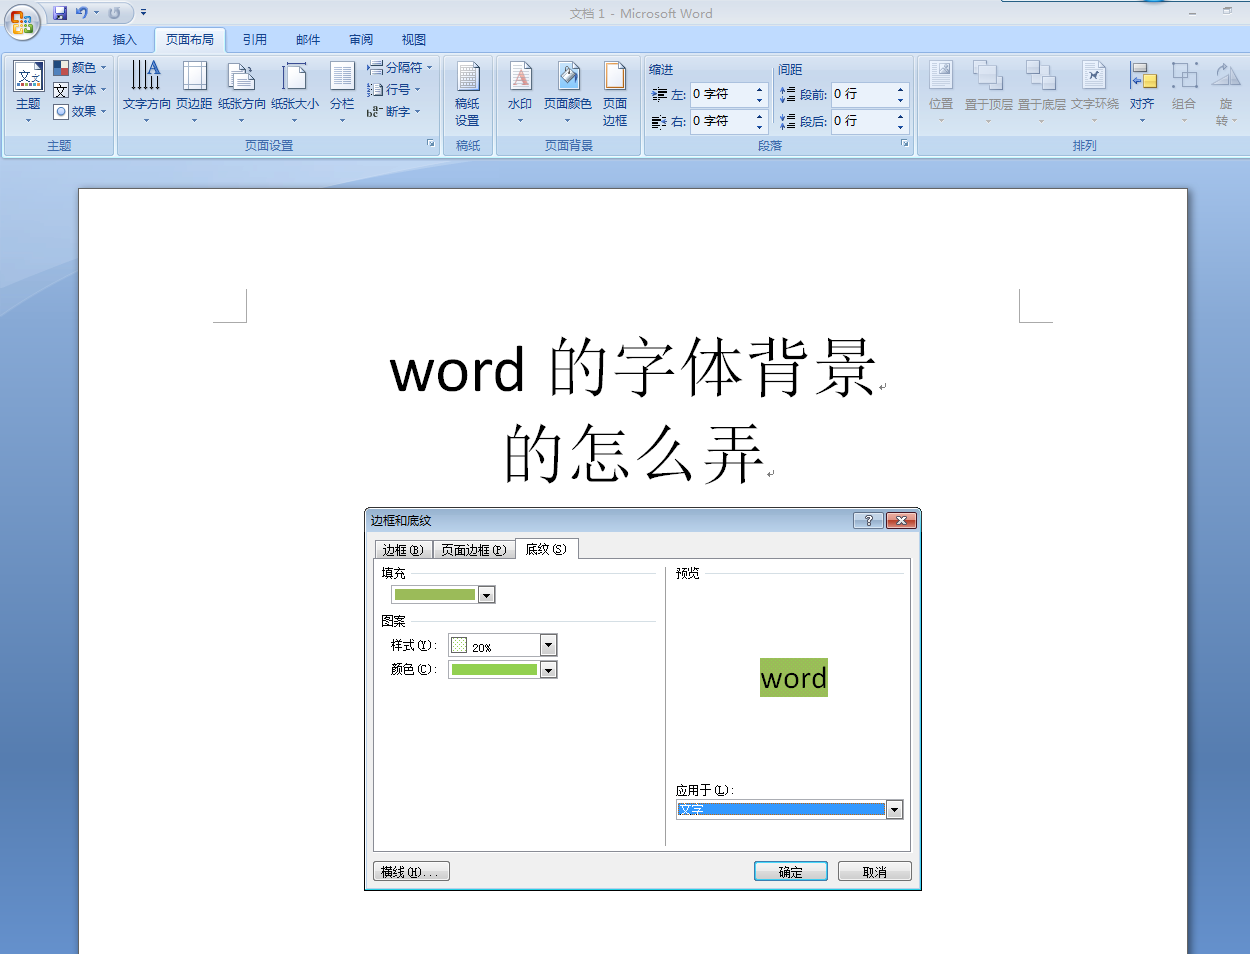Undo the last action

click(82, 13)
